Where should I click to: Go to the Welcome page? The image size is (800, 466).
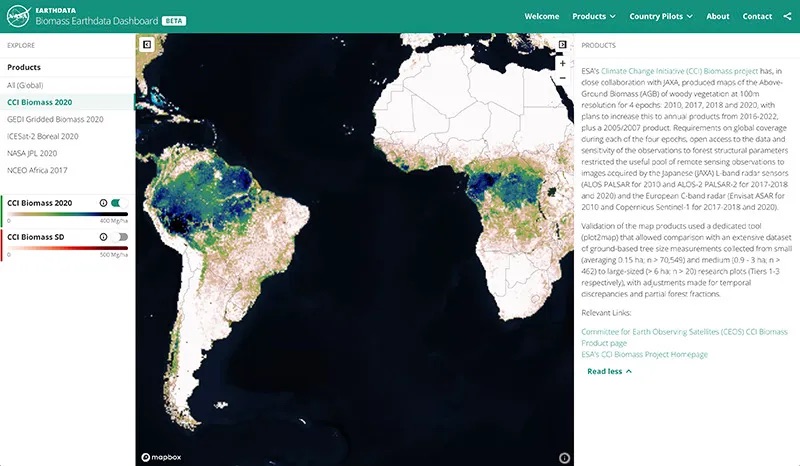click(542, 16)
